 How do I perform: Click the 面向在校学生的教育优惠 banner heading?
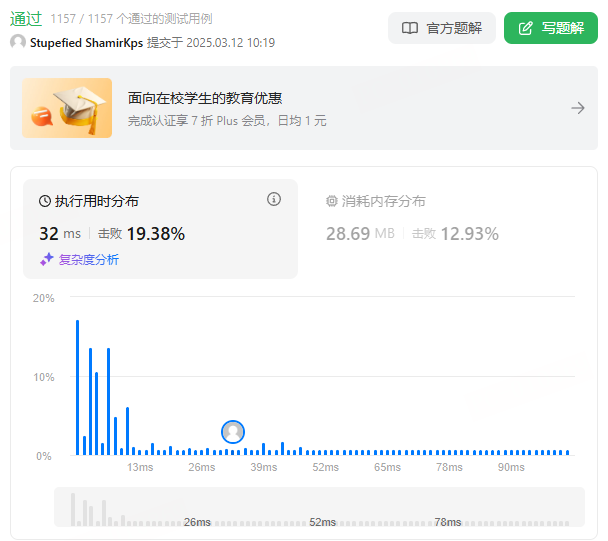pyautogui.click(x=205, y=98)
